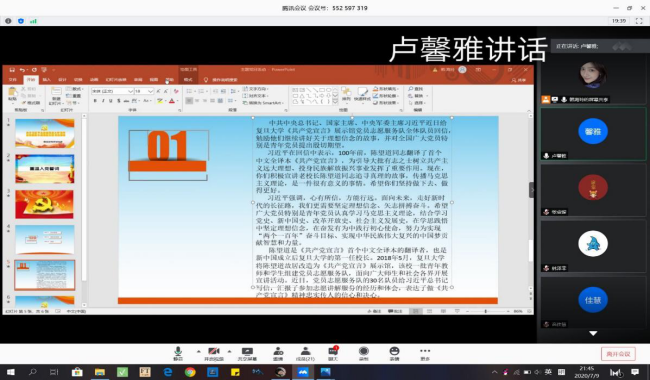Expand video options arrow beside camera
The image size is (650, 380).
coord(229,351)
